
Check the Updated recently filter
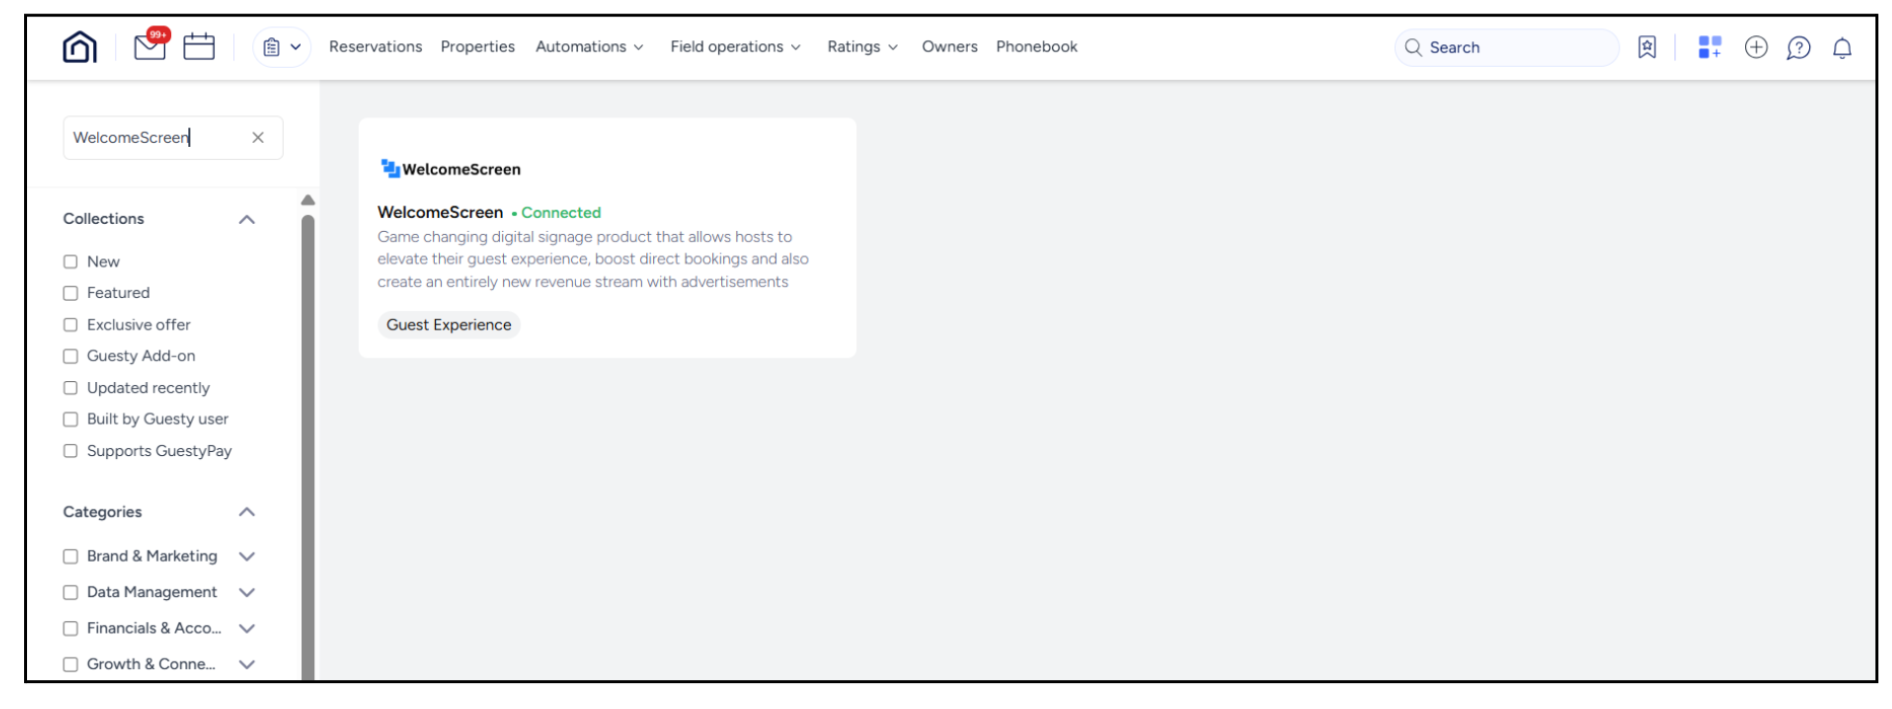(x=71, y=388)
